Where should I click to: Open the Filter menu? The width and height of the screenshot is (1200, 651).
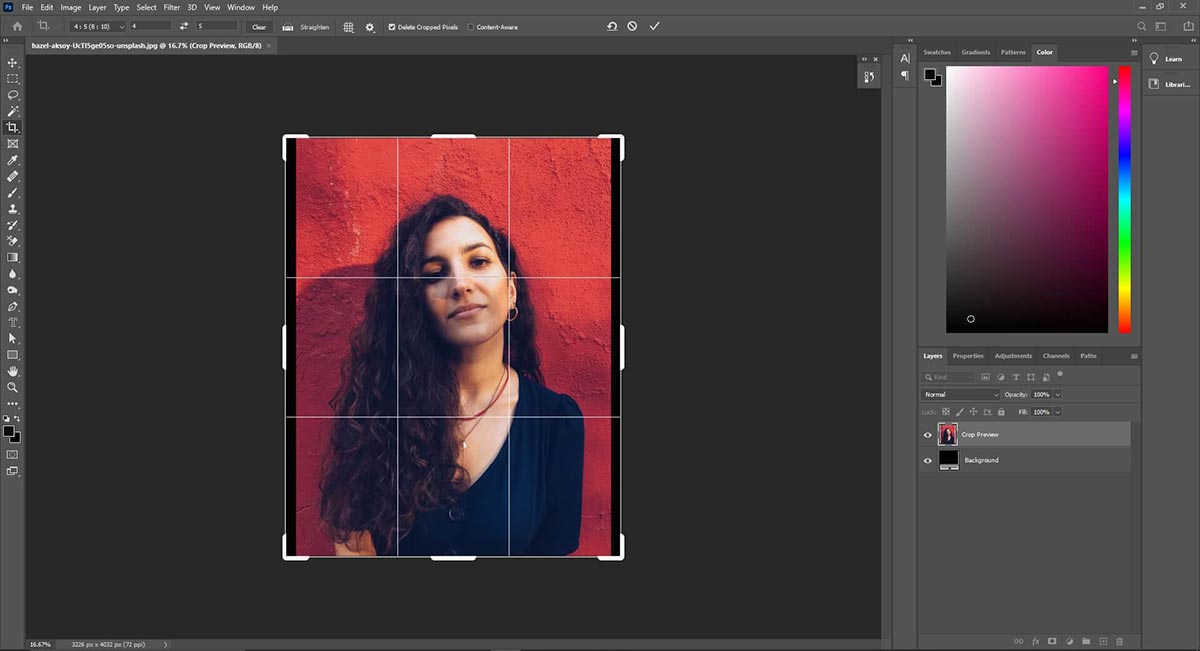coord(172,7)
